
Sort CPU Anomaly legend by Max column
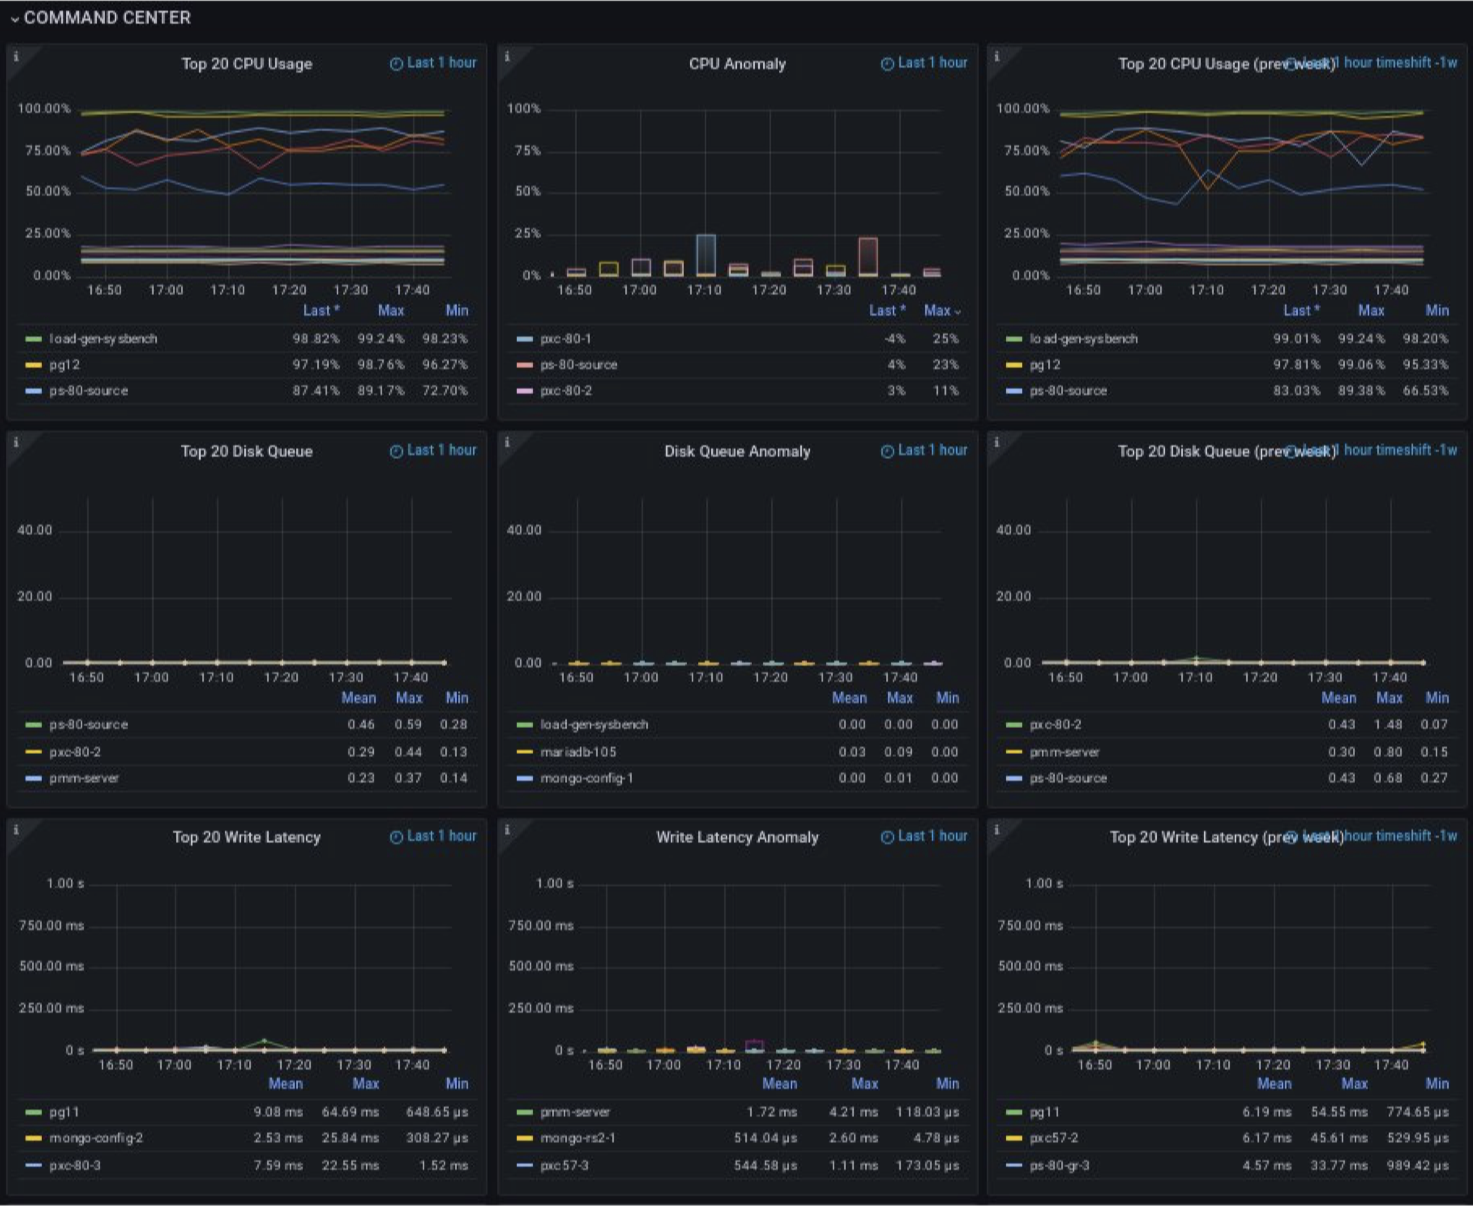(x=942, y=311)
